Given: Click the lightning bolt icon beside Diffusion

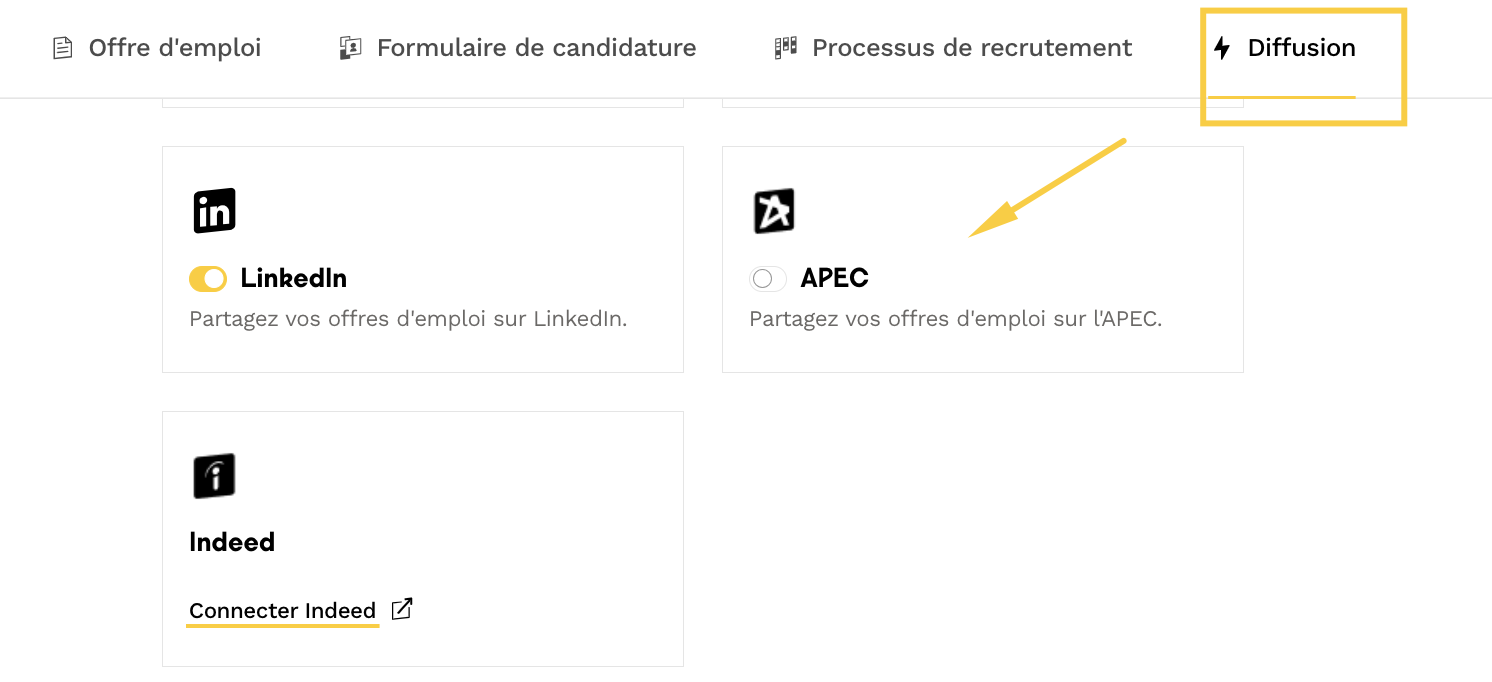Looking at the screenshot, I should [1222, 48].
